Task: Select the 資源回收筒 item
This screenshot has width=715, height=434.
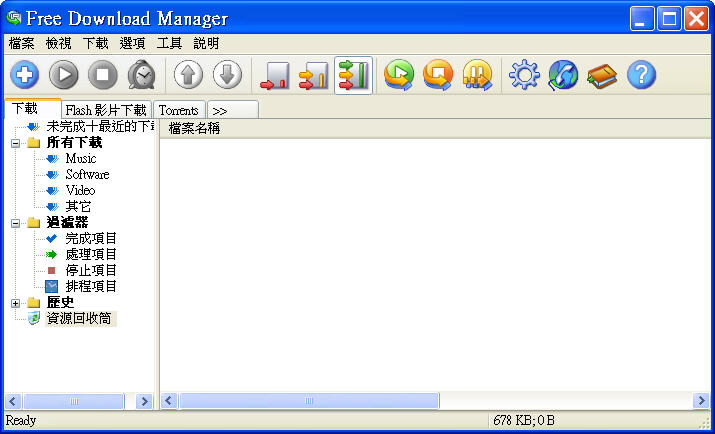Action: 81,318
